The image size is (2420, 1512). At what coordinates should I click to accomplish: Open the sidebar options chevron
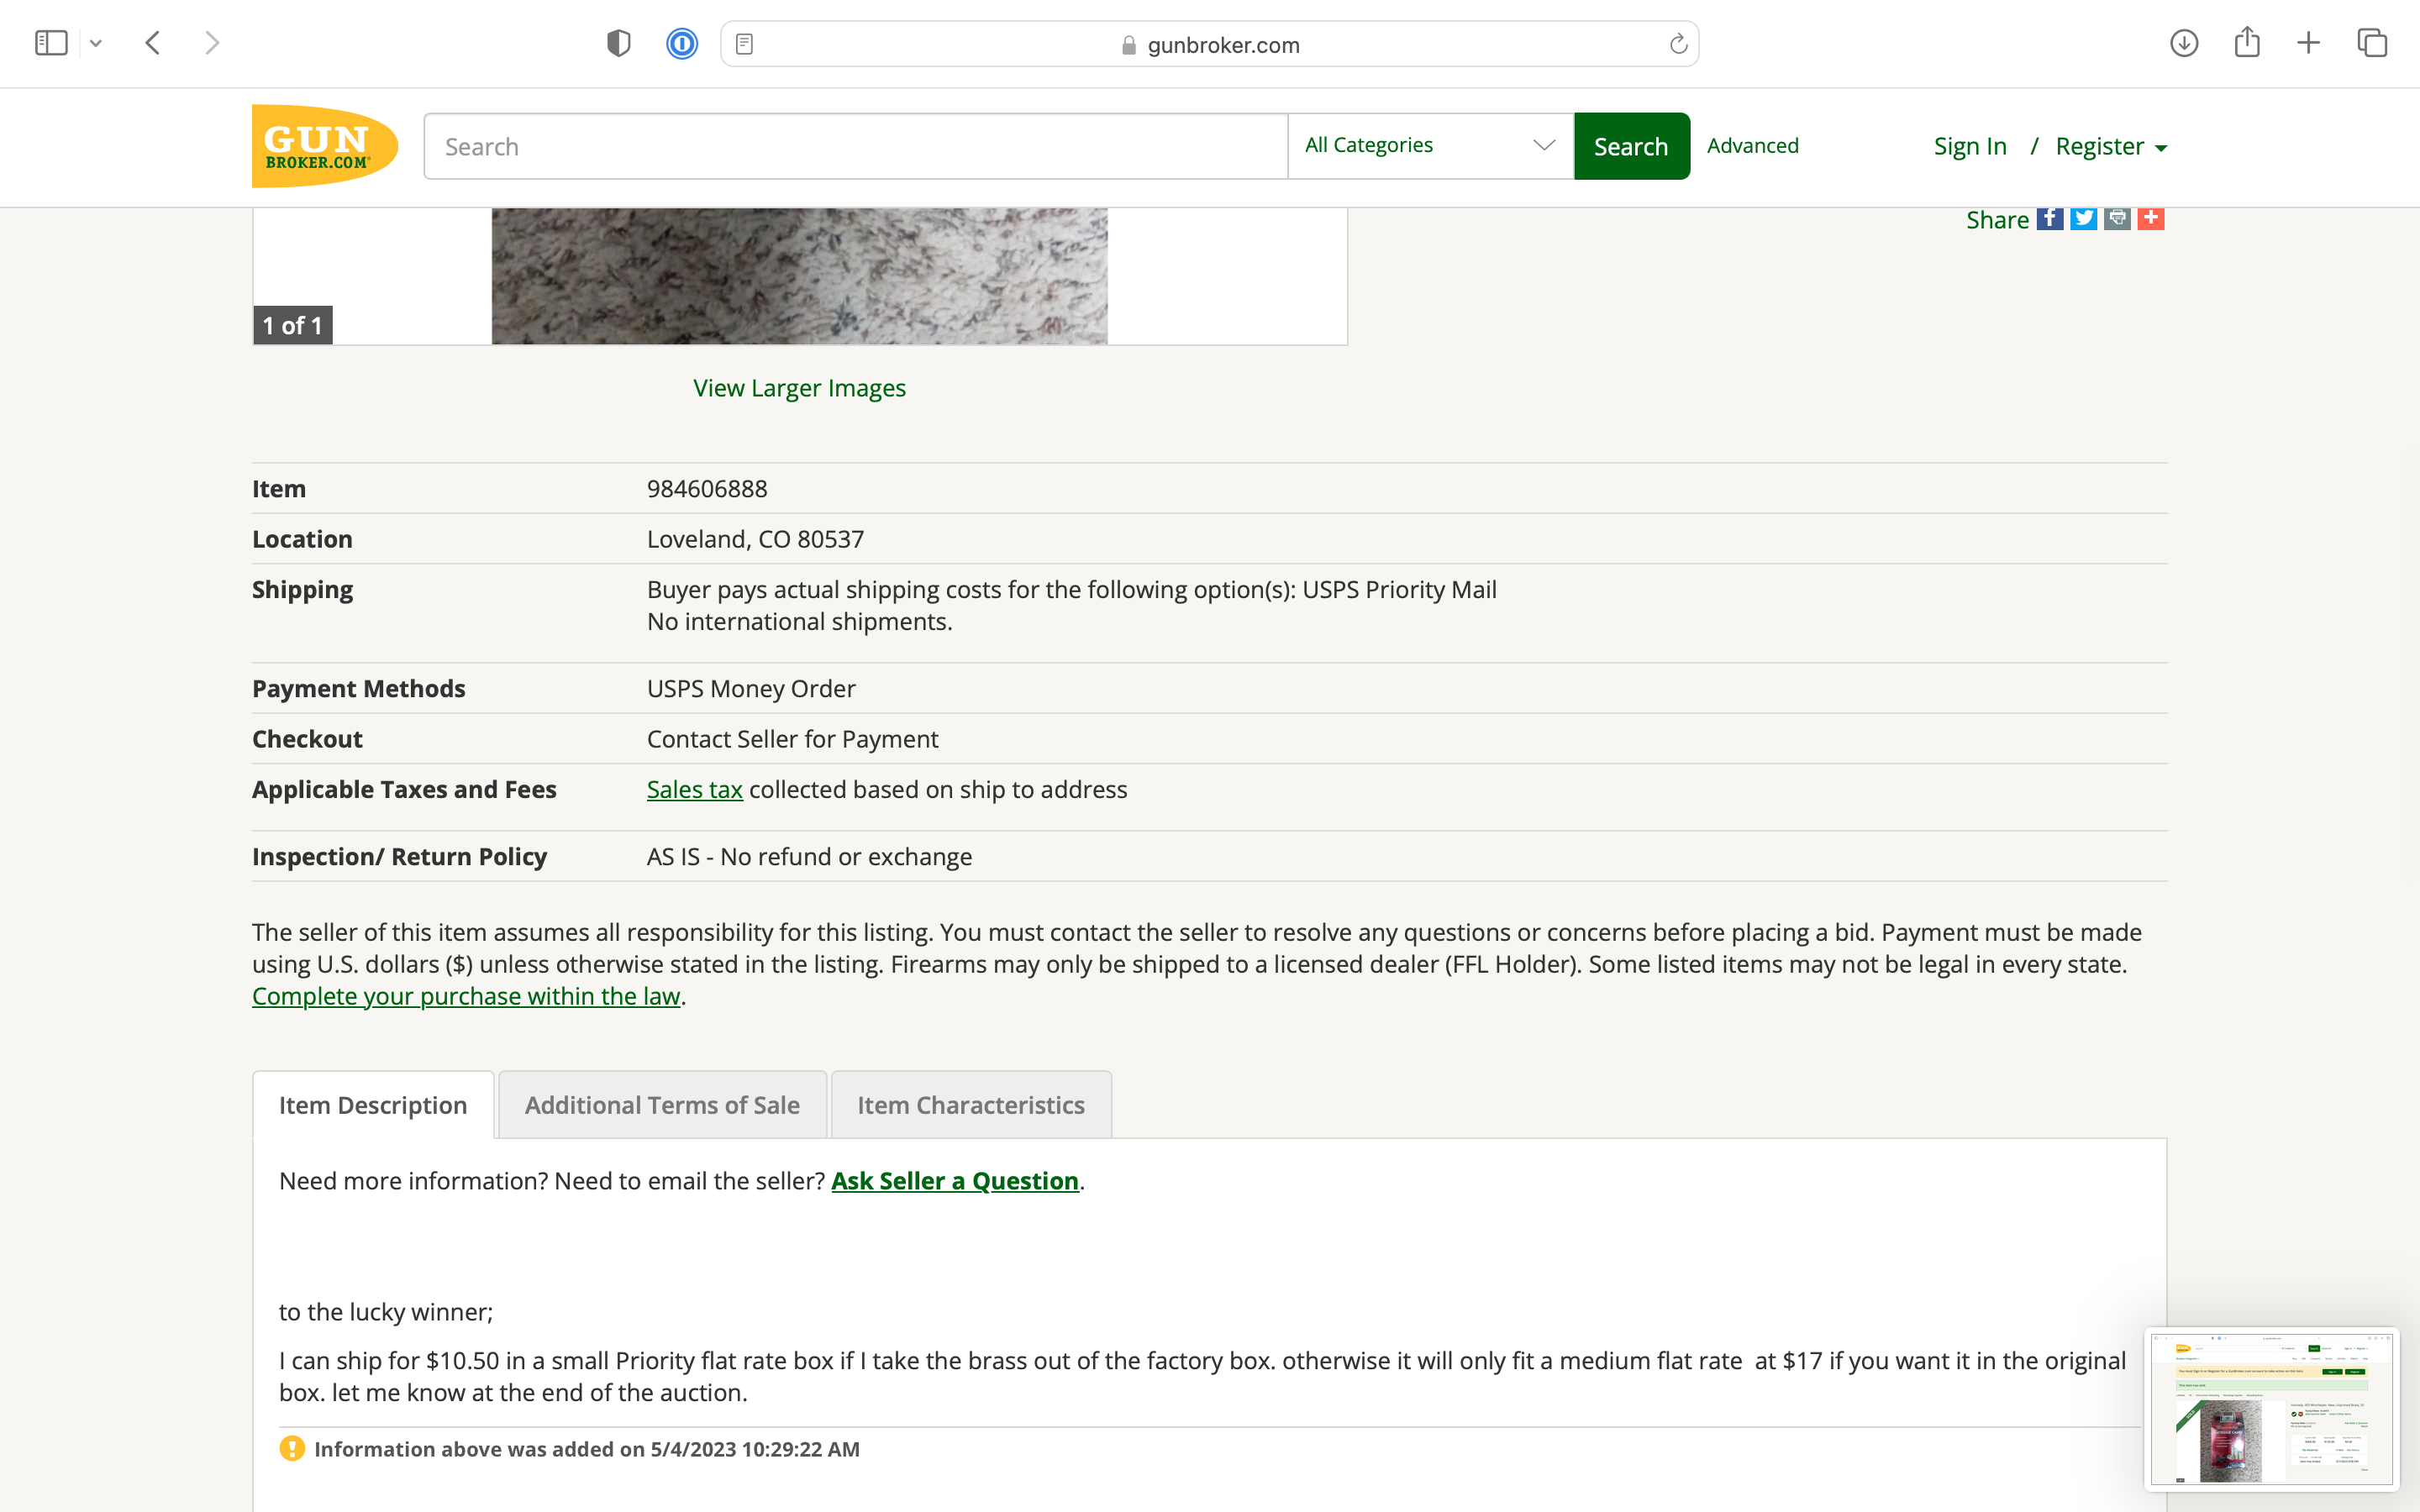pos(96,43)
